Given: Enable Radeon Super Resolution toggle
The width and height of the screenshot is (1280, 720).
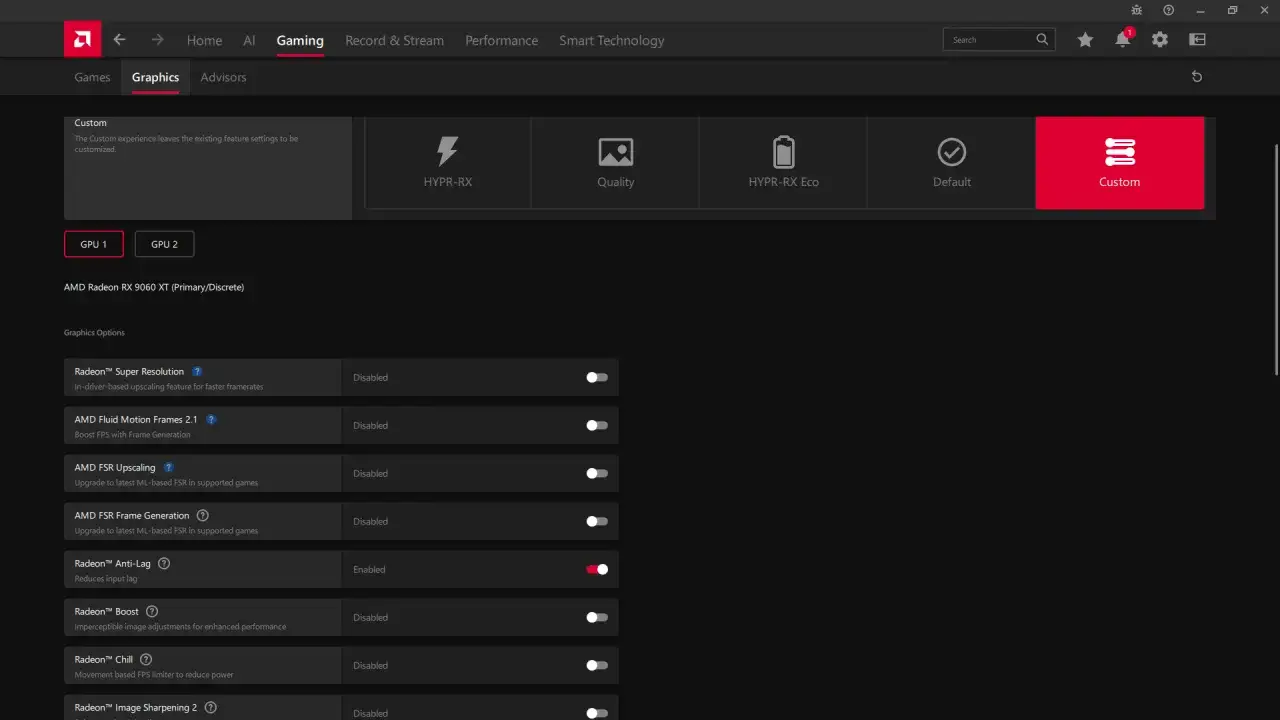Looking at the screenshot, I should pos(597,378).
